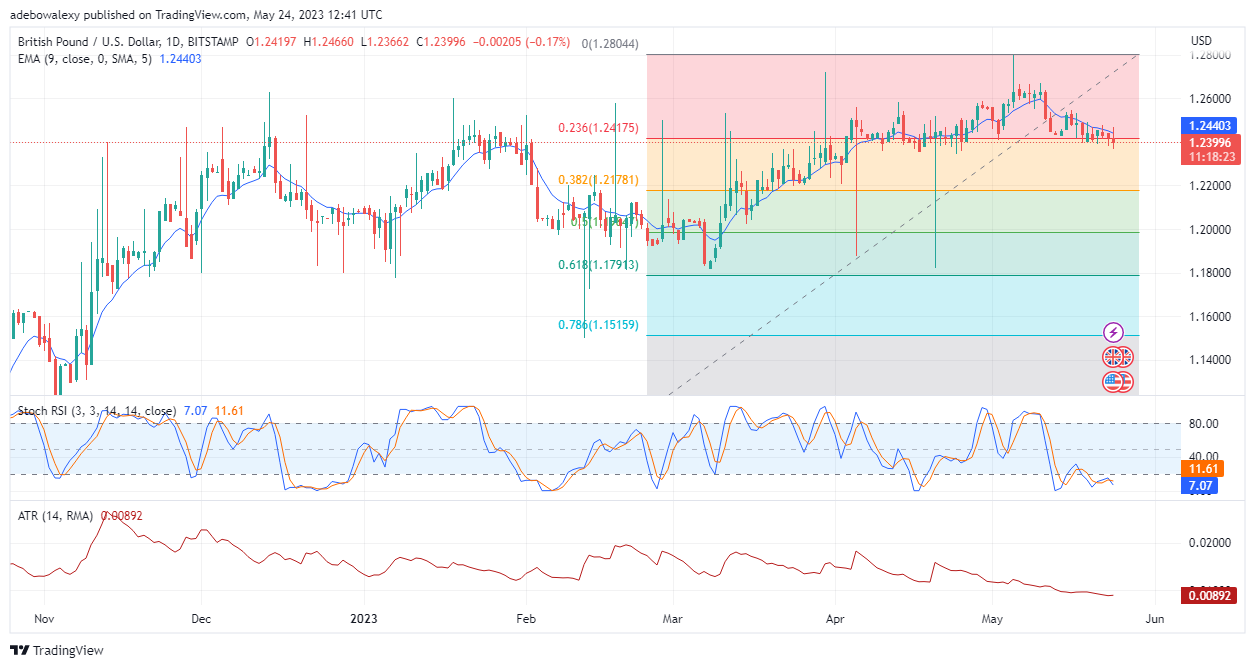Click the 'Nov' label on the time axis
The width and height of the screenshot is (1255, 668).
point(44,619)
